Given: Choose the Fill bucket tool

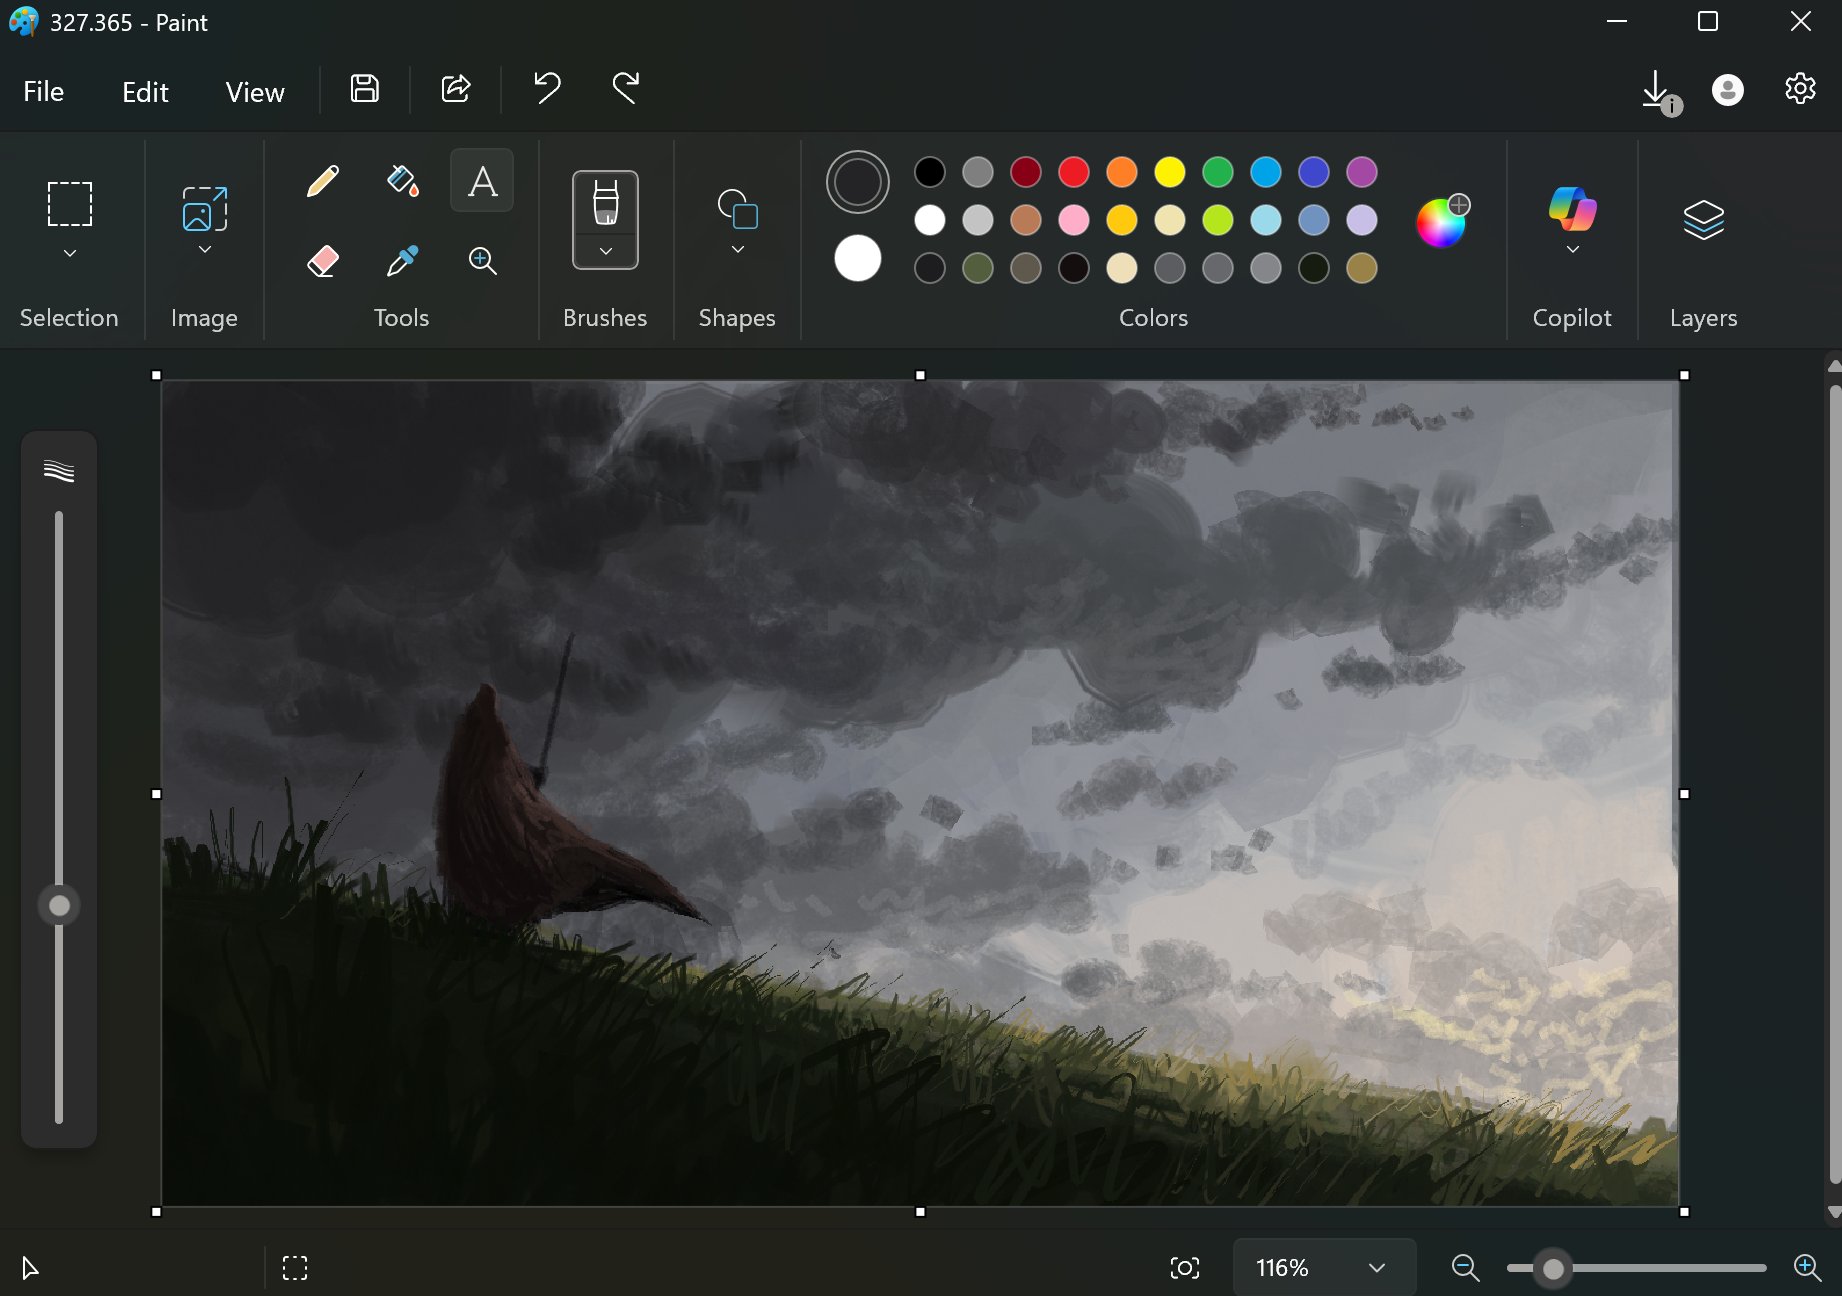Looking at the screenshot, I should click(x=402, y=181).
